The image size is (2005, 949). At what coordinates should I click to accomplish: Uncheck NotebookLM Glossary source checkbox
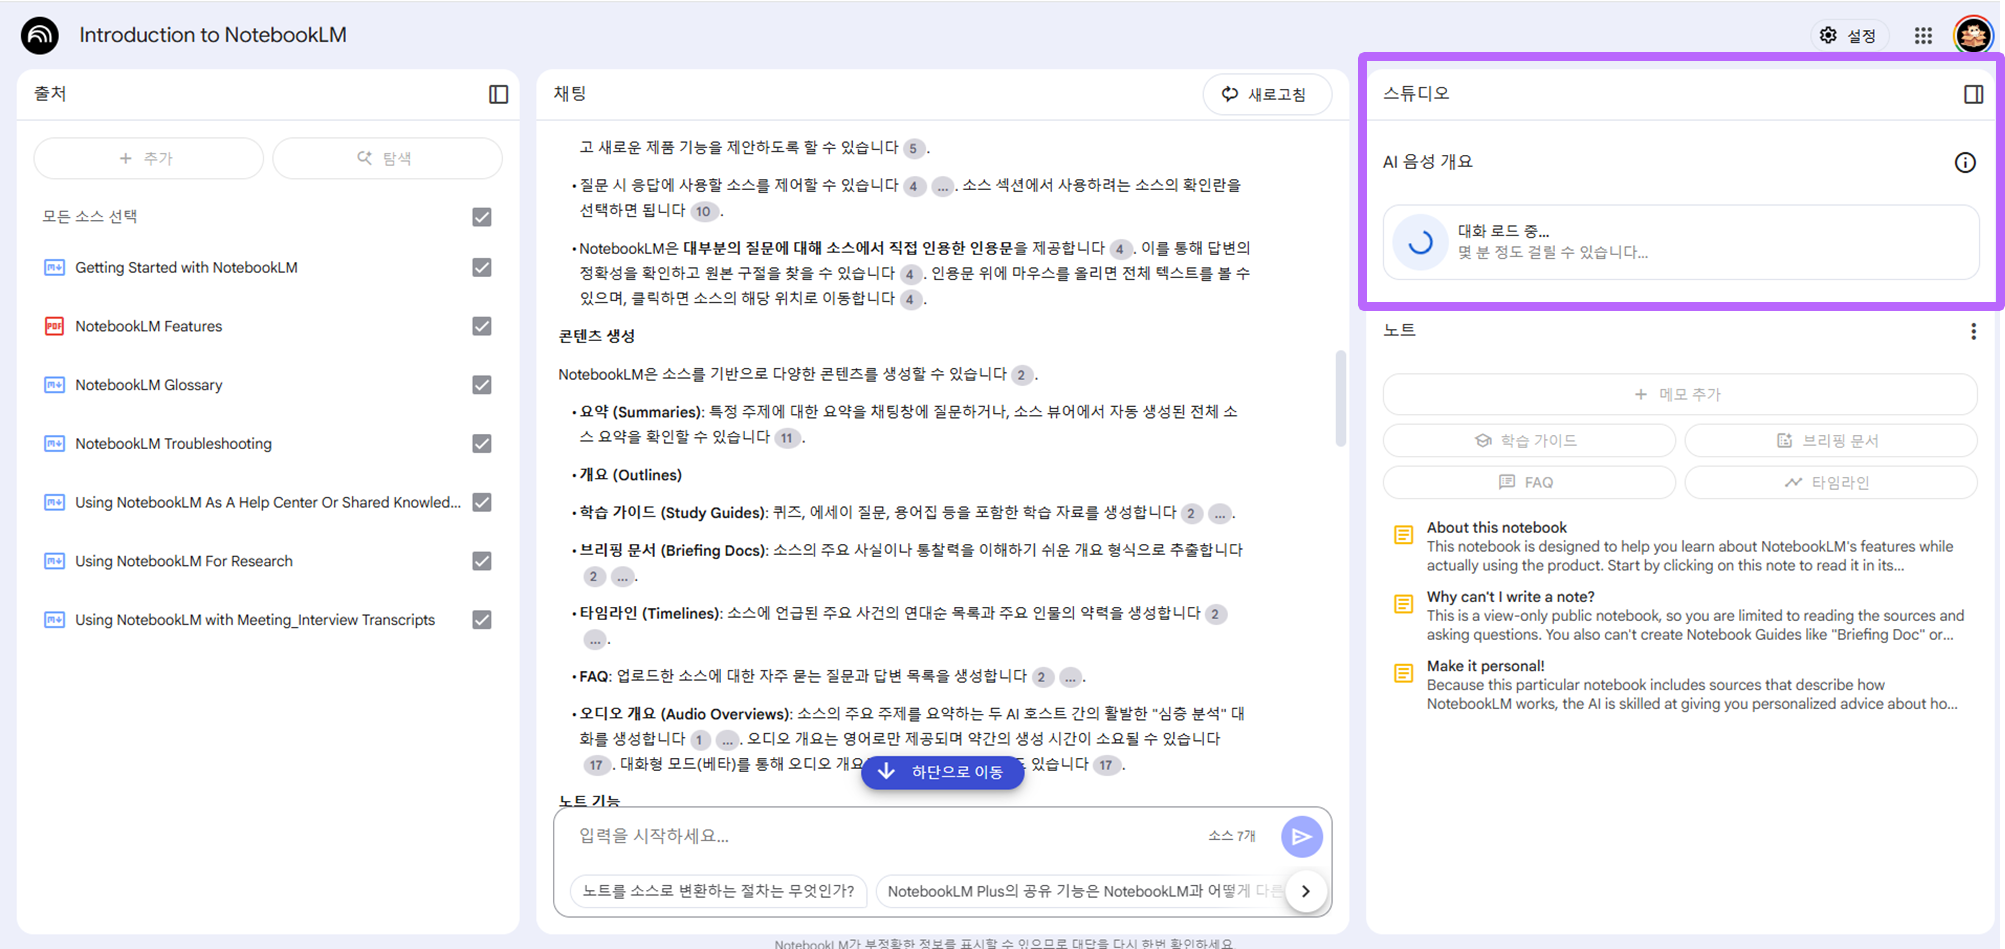point(482,385)
